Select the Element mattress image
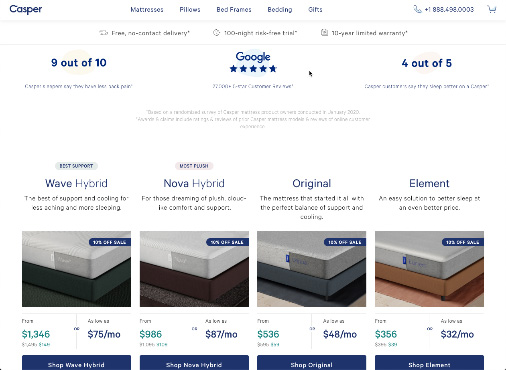506x370 pixels. click(x=429, y=269)
